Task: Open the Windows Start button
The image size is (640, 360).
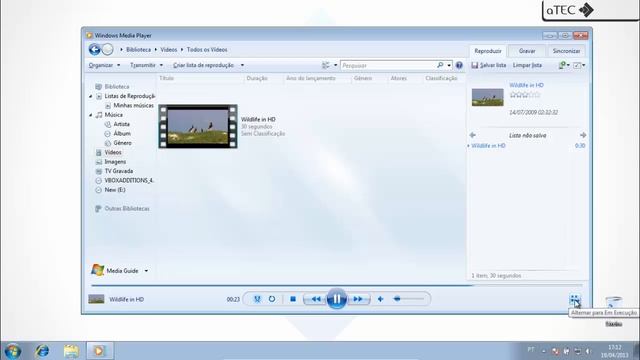Action: (13, 351)
